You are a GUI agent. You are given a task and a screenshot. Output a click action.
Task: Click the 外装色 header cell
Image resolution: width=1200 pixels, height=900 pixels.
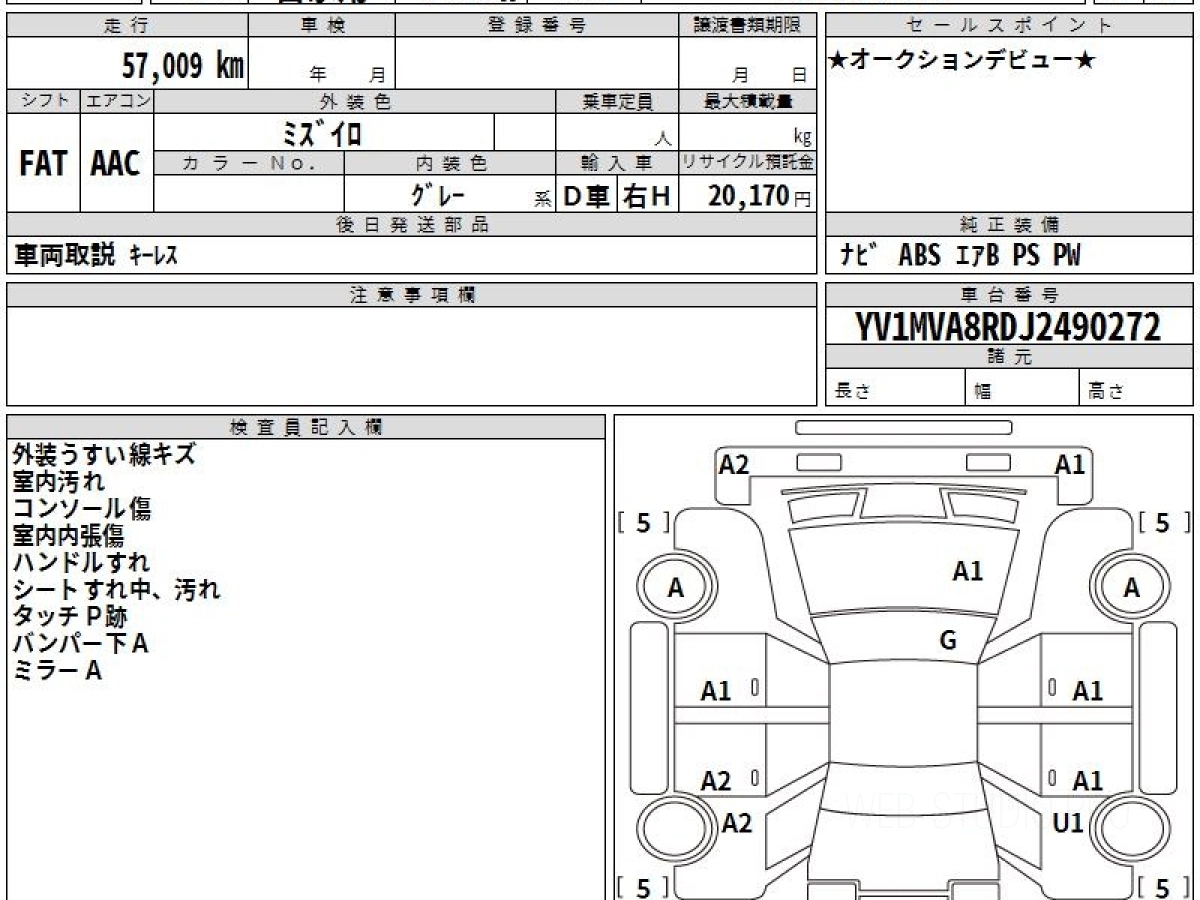pos(355,101)
